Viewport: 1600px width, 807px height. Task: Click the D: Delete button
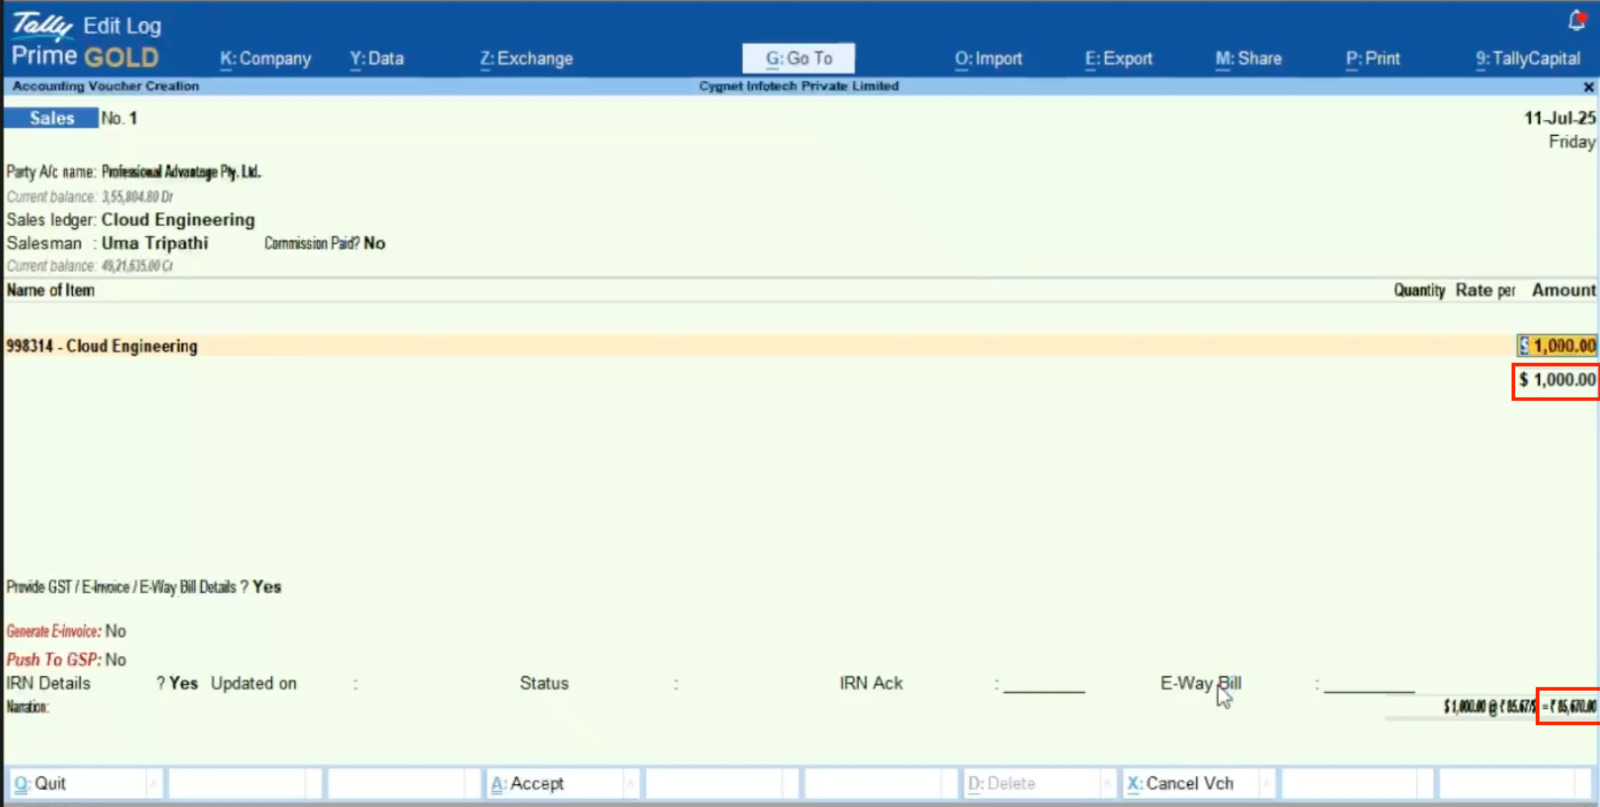(x=1038, y=784)
